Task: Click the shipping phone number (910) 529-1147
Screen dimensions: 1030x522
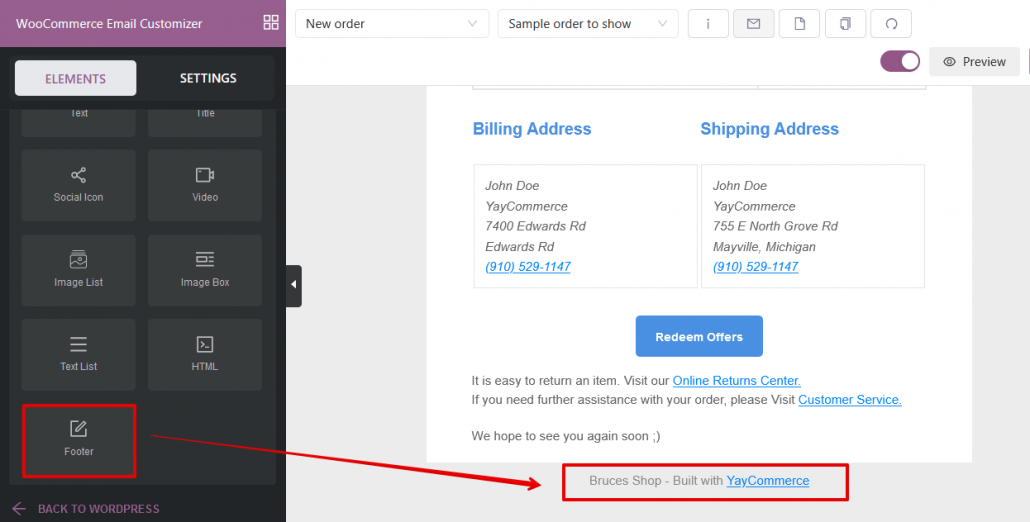Action: (x=755, y=267)
